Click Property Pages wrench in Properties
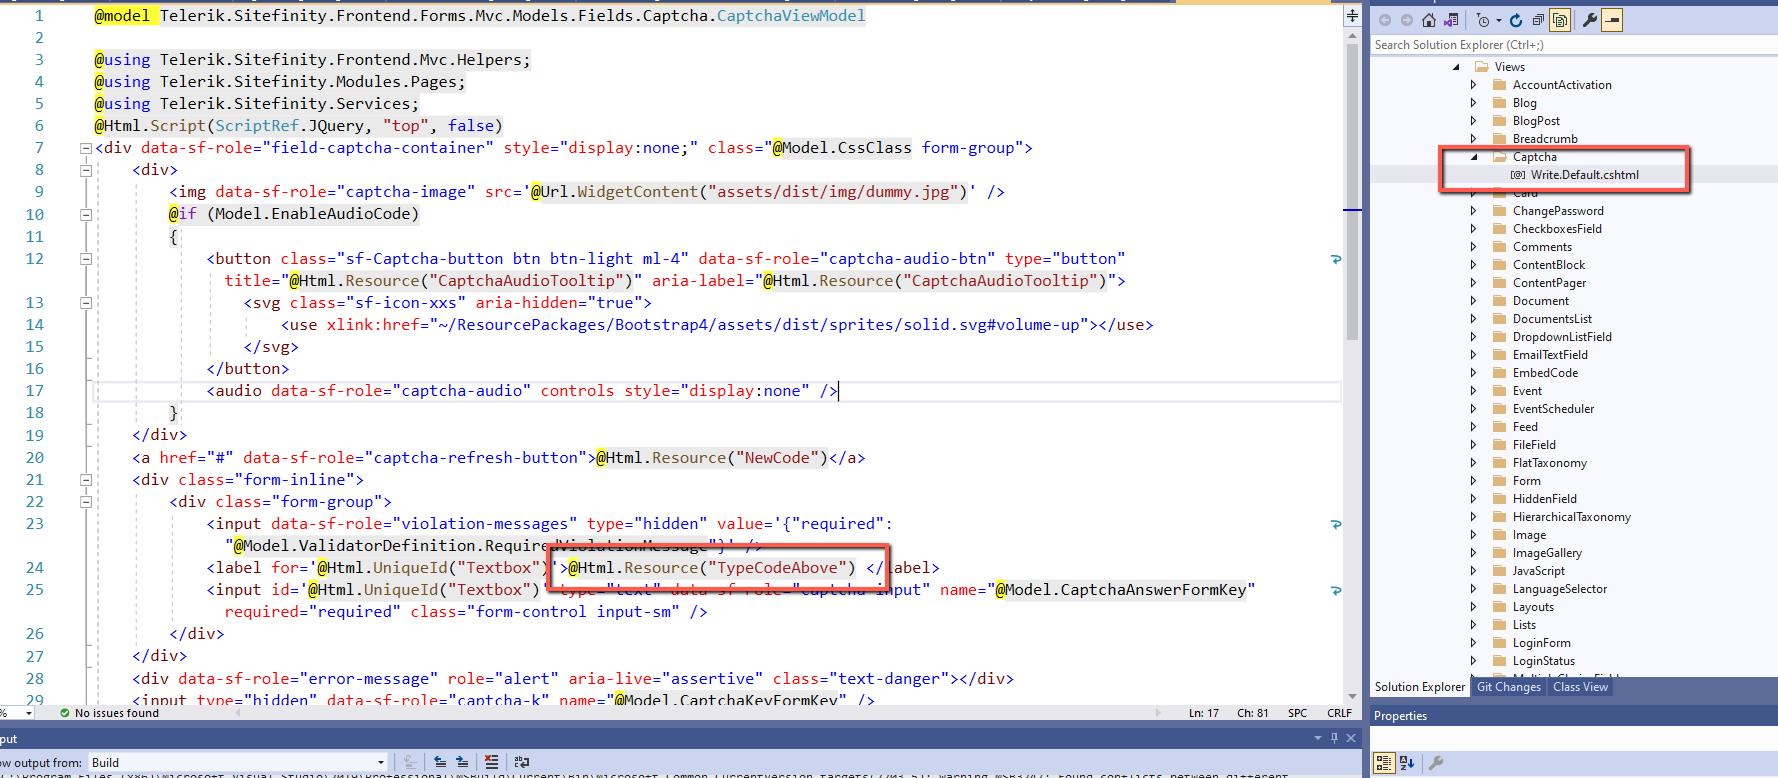1778x778 pixels. click(1436, 763)
